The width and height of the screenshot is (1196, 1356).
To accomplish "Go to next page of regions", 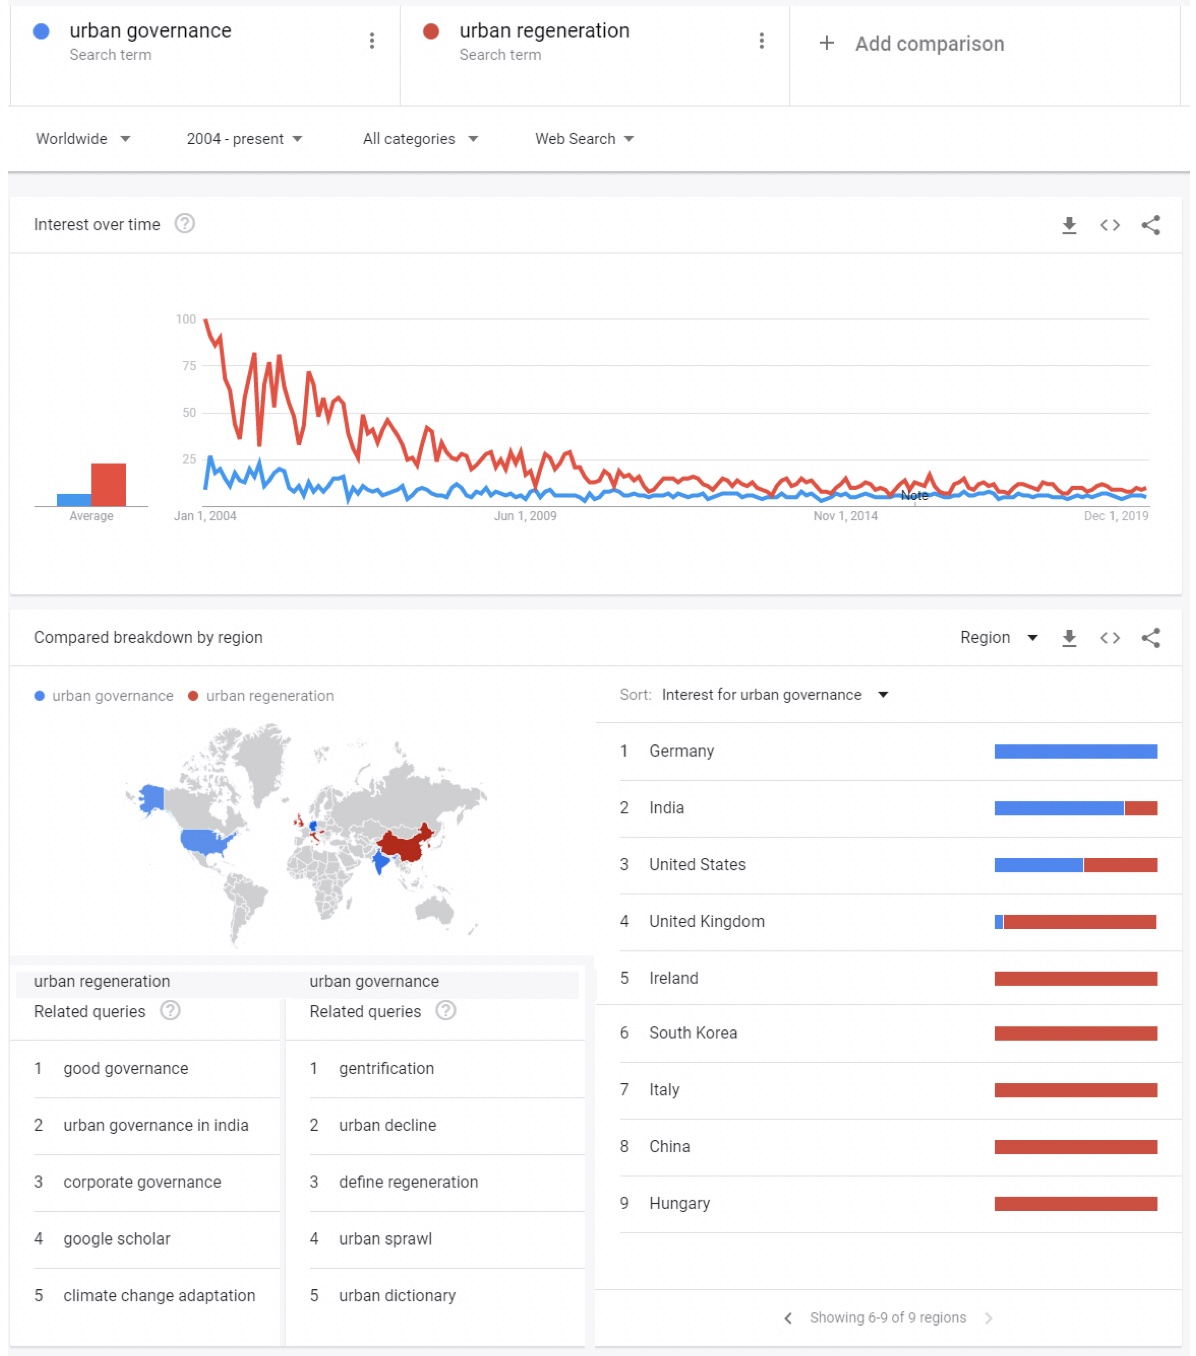I will click(x=989, y=1318).
